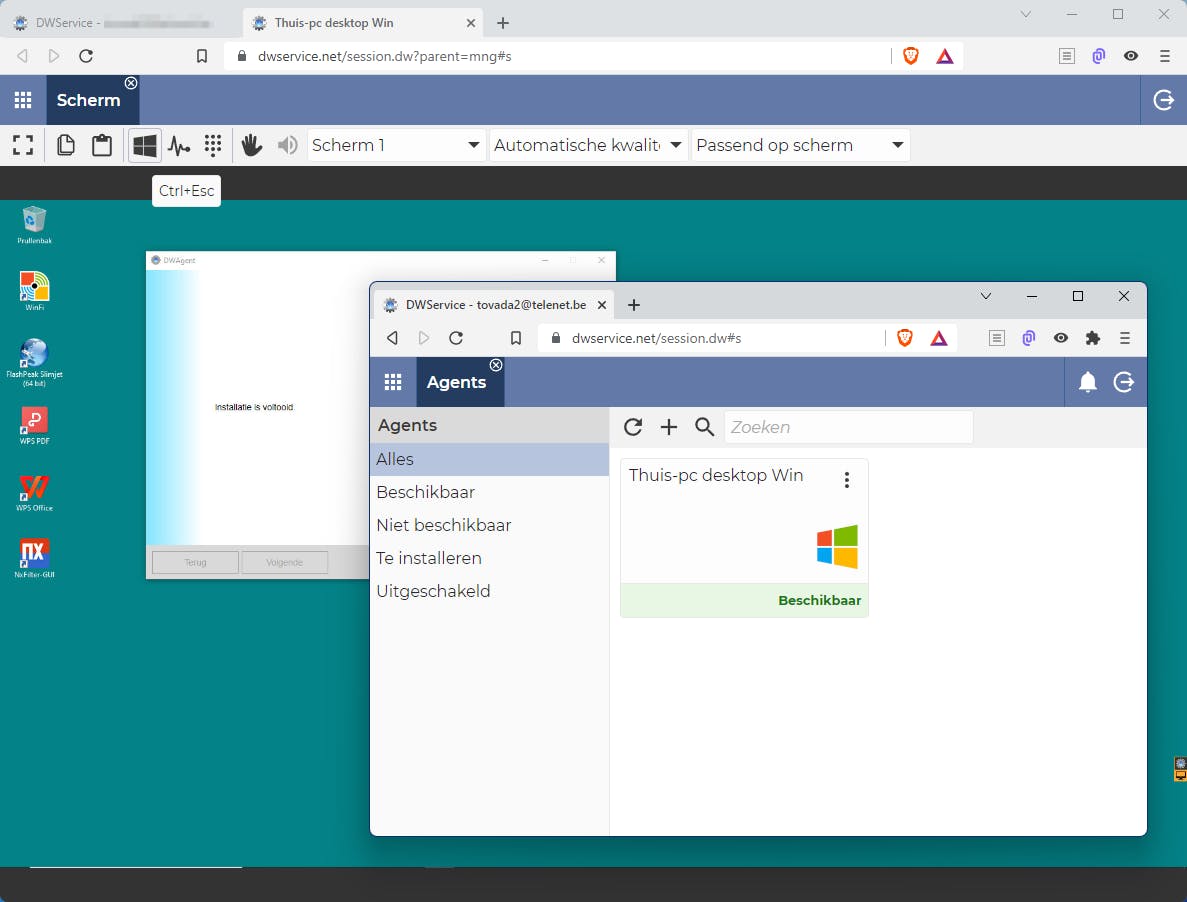
Task: Click the outer browser eye extension icon
Action: point(1131,56)
